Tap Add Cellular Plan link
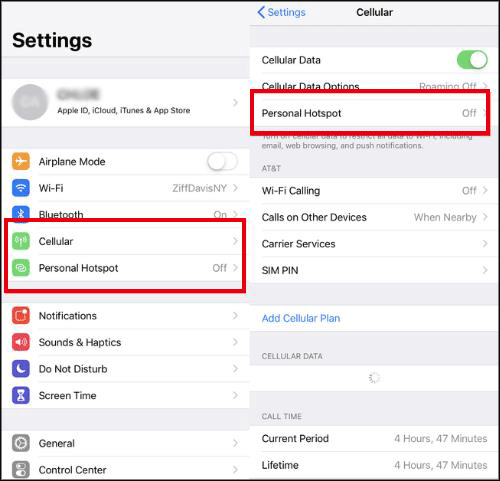The height and width of the screenshot is (481, 500). tap(301, 318)
